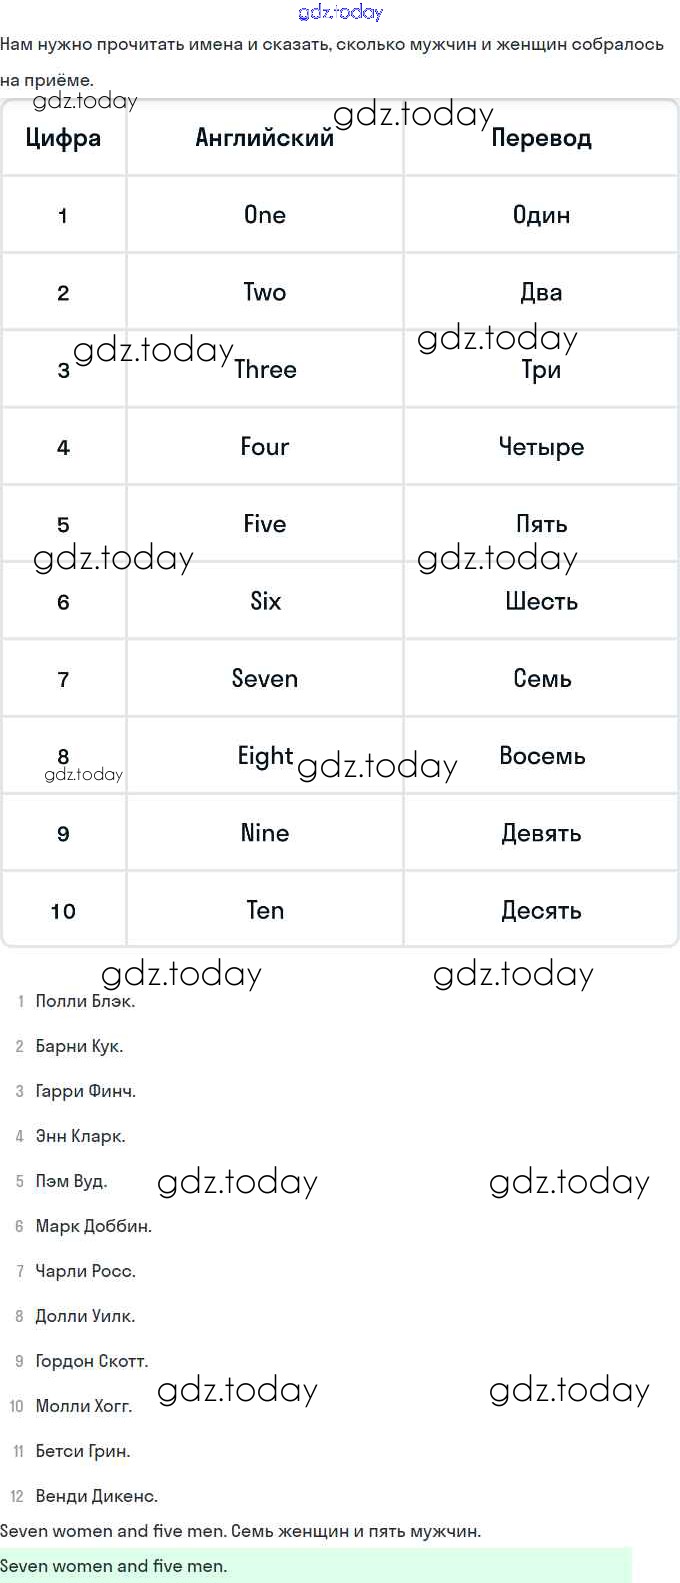Select the 'Seven' cell in the table
Image resolution: width=680 pixels, height=1583 pixels.
(264, 679)
